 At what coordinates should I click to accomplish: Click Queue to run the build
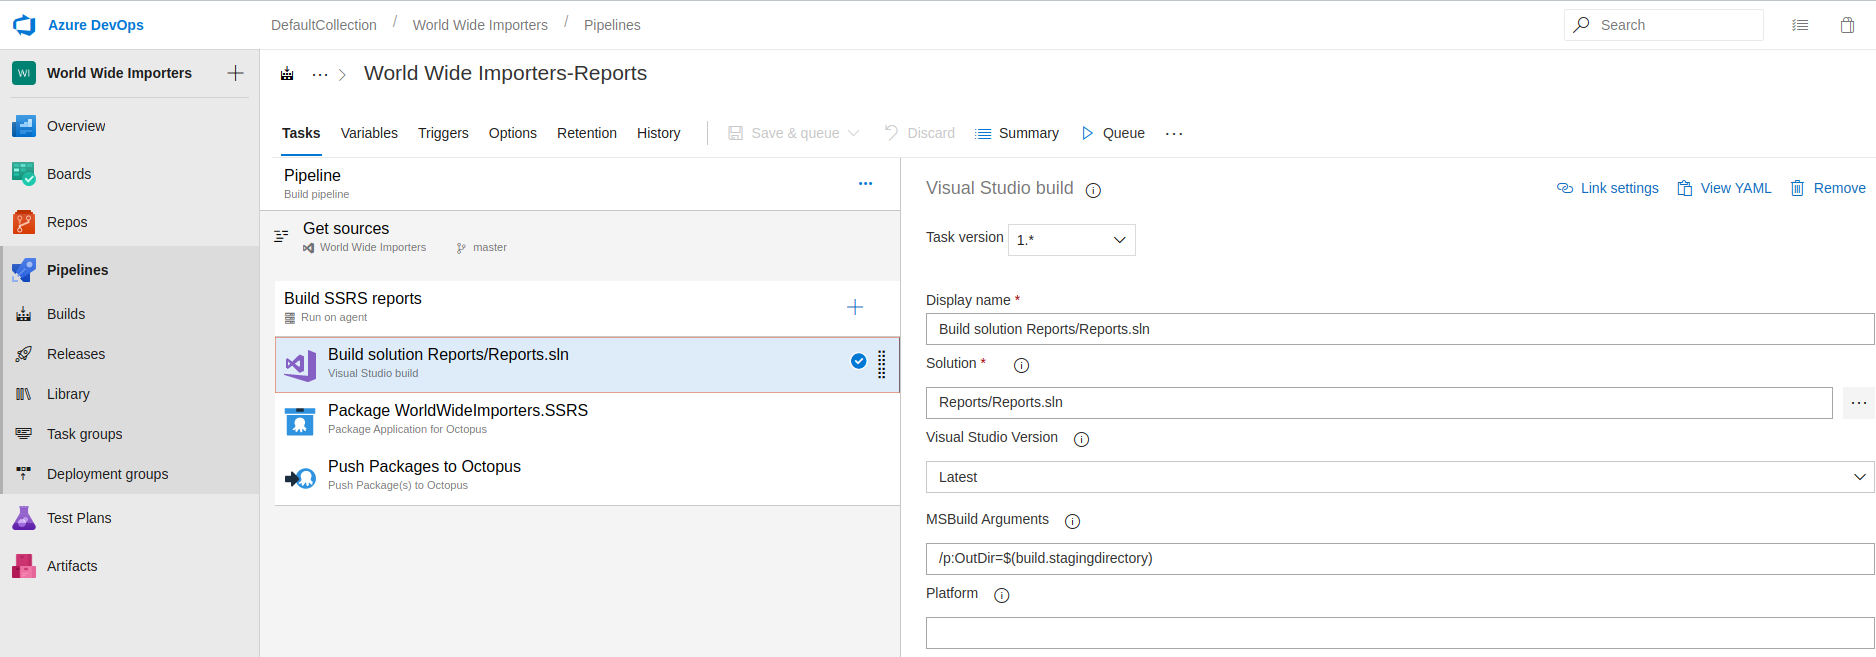point(1113,133)
